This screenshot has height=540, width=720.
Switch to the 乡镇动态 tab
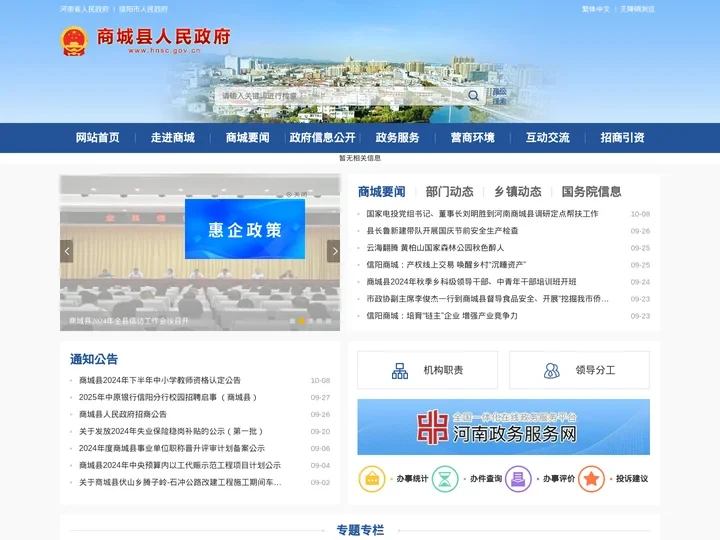point(518,191)
